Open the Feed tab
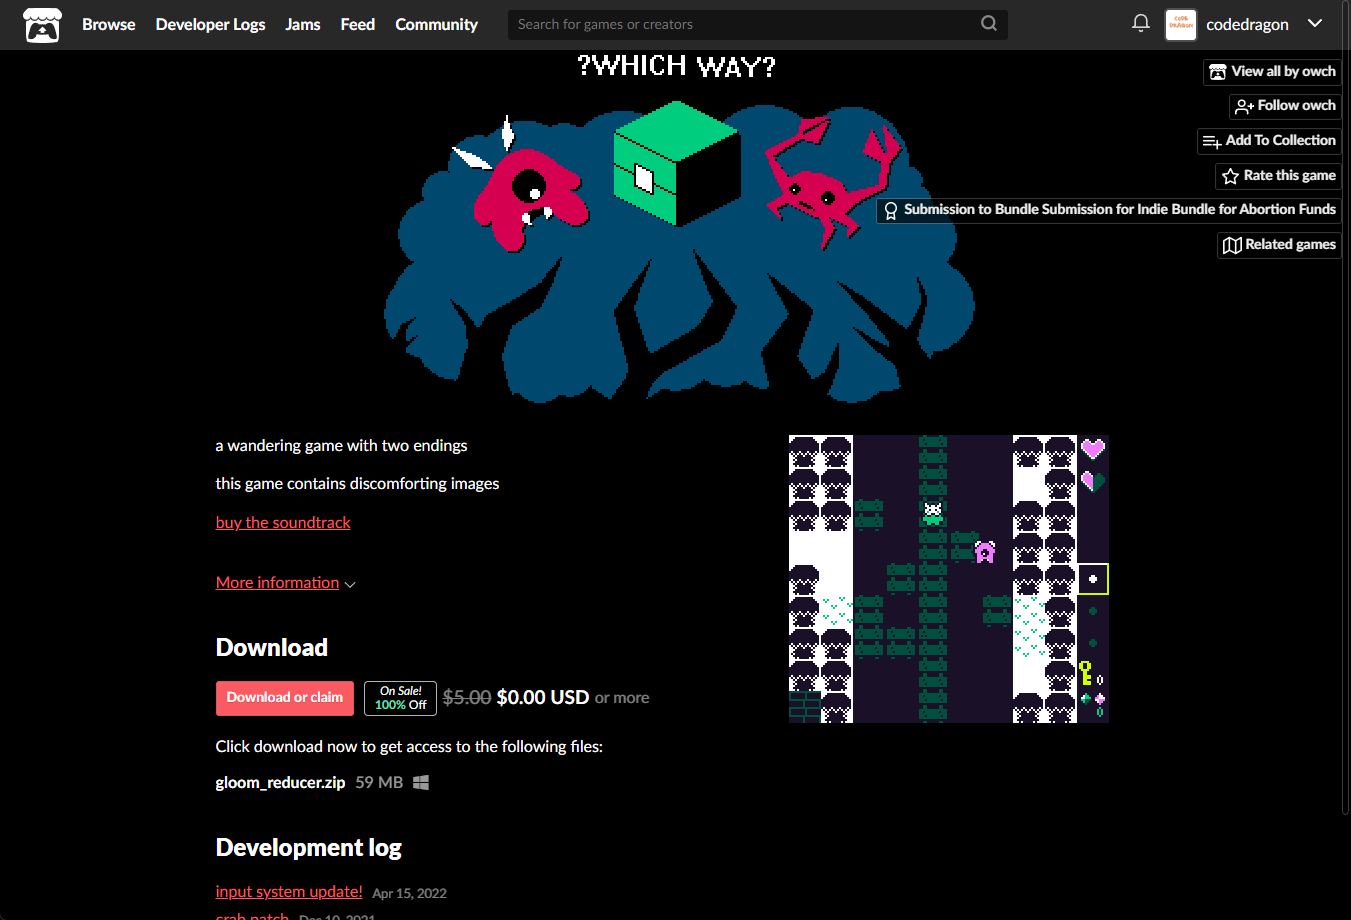This screenshot has height=920, width=1351. click(x=358, y=25)
